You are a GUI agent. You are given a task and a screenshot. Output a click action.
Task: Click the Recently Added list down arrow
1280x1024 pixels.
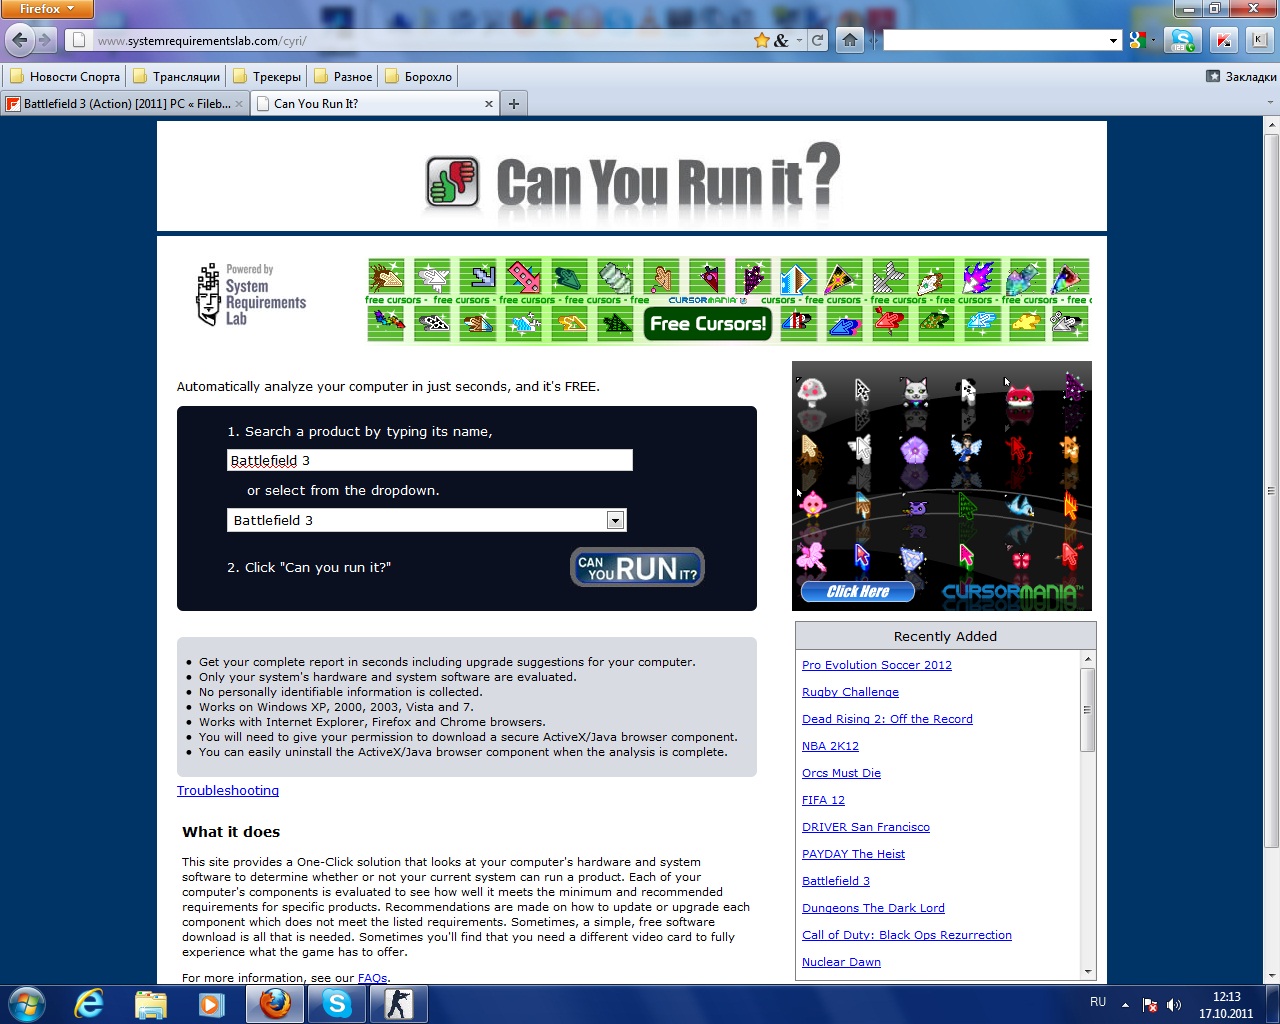point(1088,971)
